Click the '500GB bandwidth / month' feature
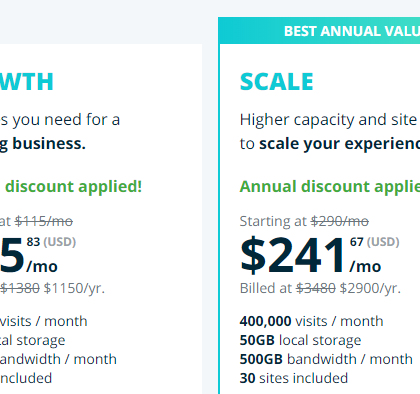 tap(326, 359)
